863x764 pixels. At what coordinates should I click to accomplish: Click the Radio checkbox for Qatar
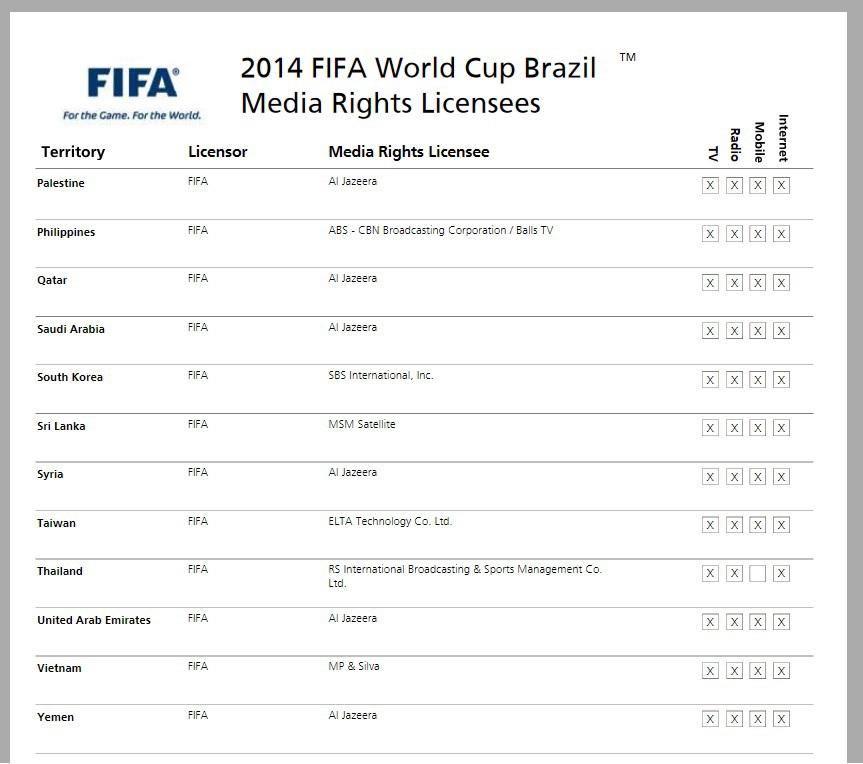[x=734, y=283]
